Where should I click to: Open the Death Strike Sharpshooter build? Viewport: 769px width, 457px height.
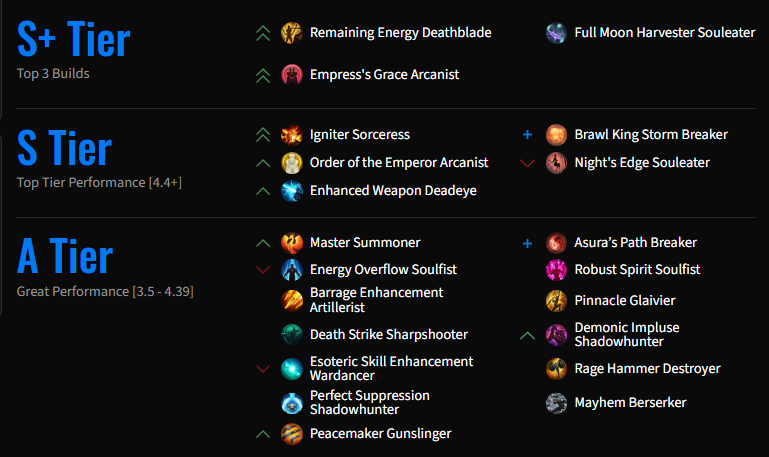[388, 334]
